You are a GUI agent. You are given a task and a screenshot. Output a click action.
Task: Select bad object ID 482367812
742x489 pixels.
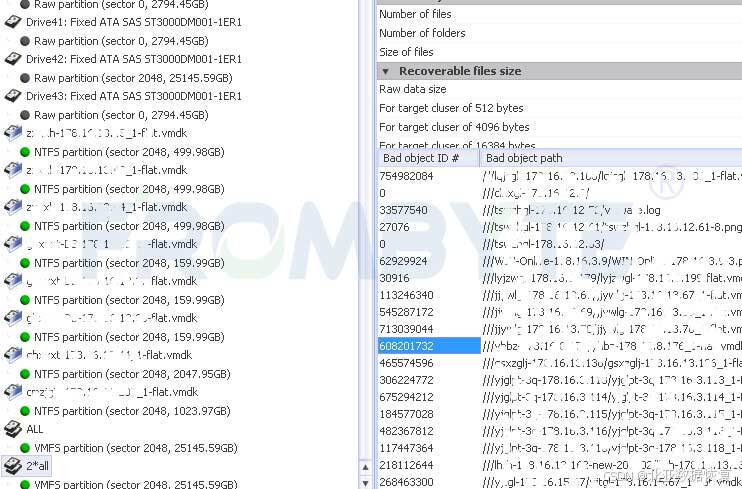(x=406, y=431)
